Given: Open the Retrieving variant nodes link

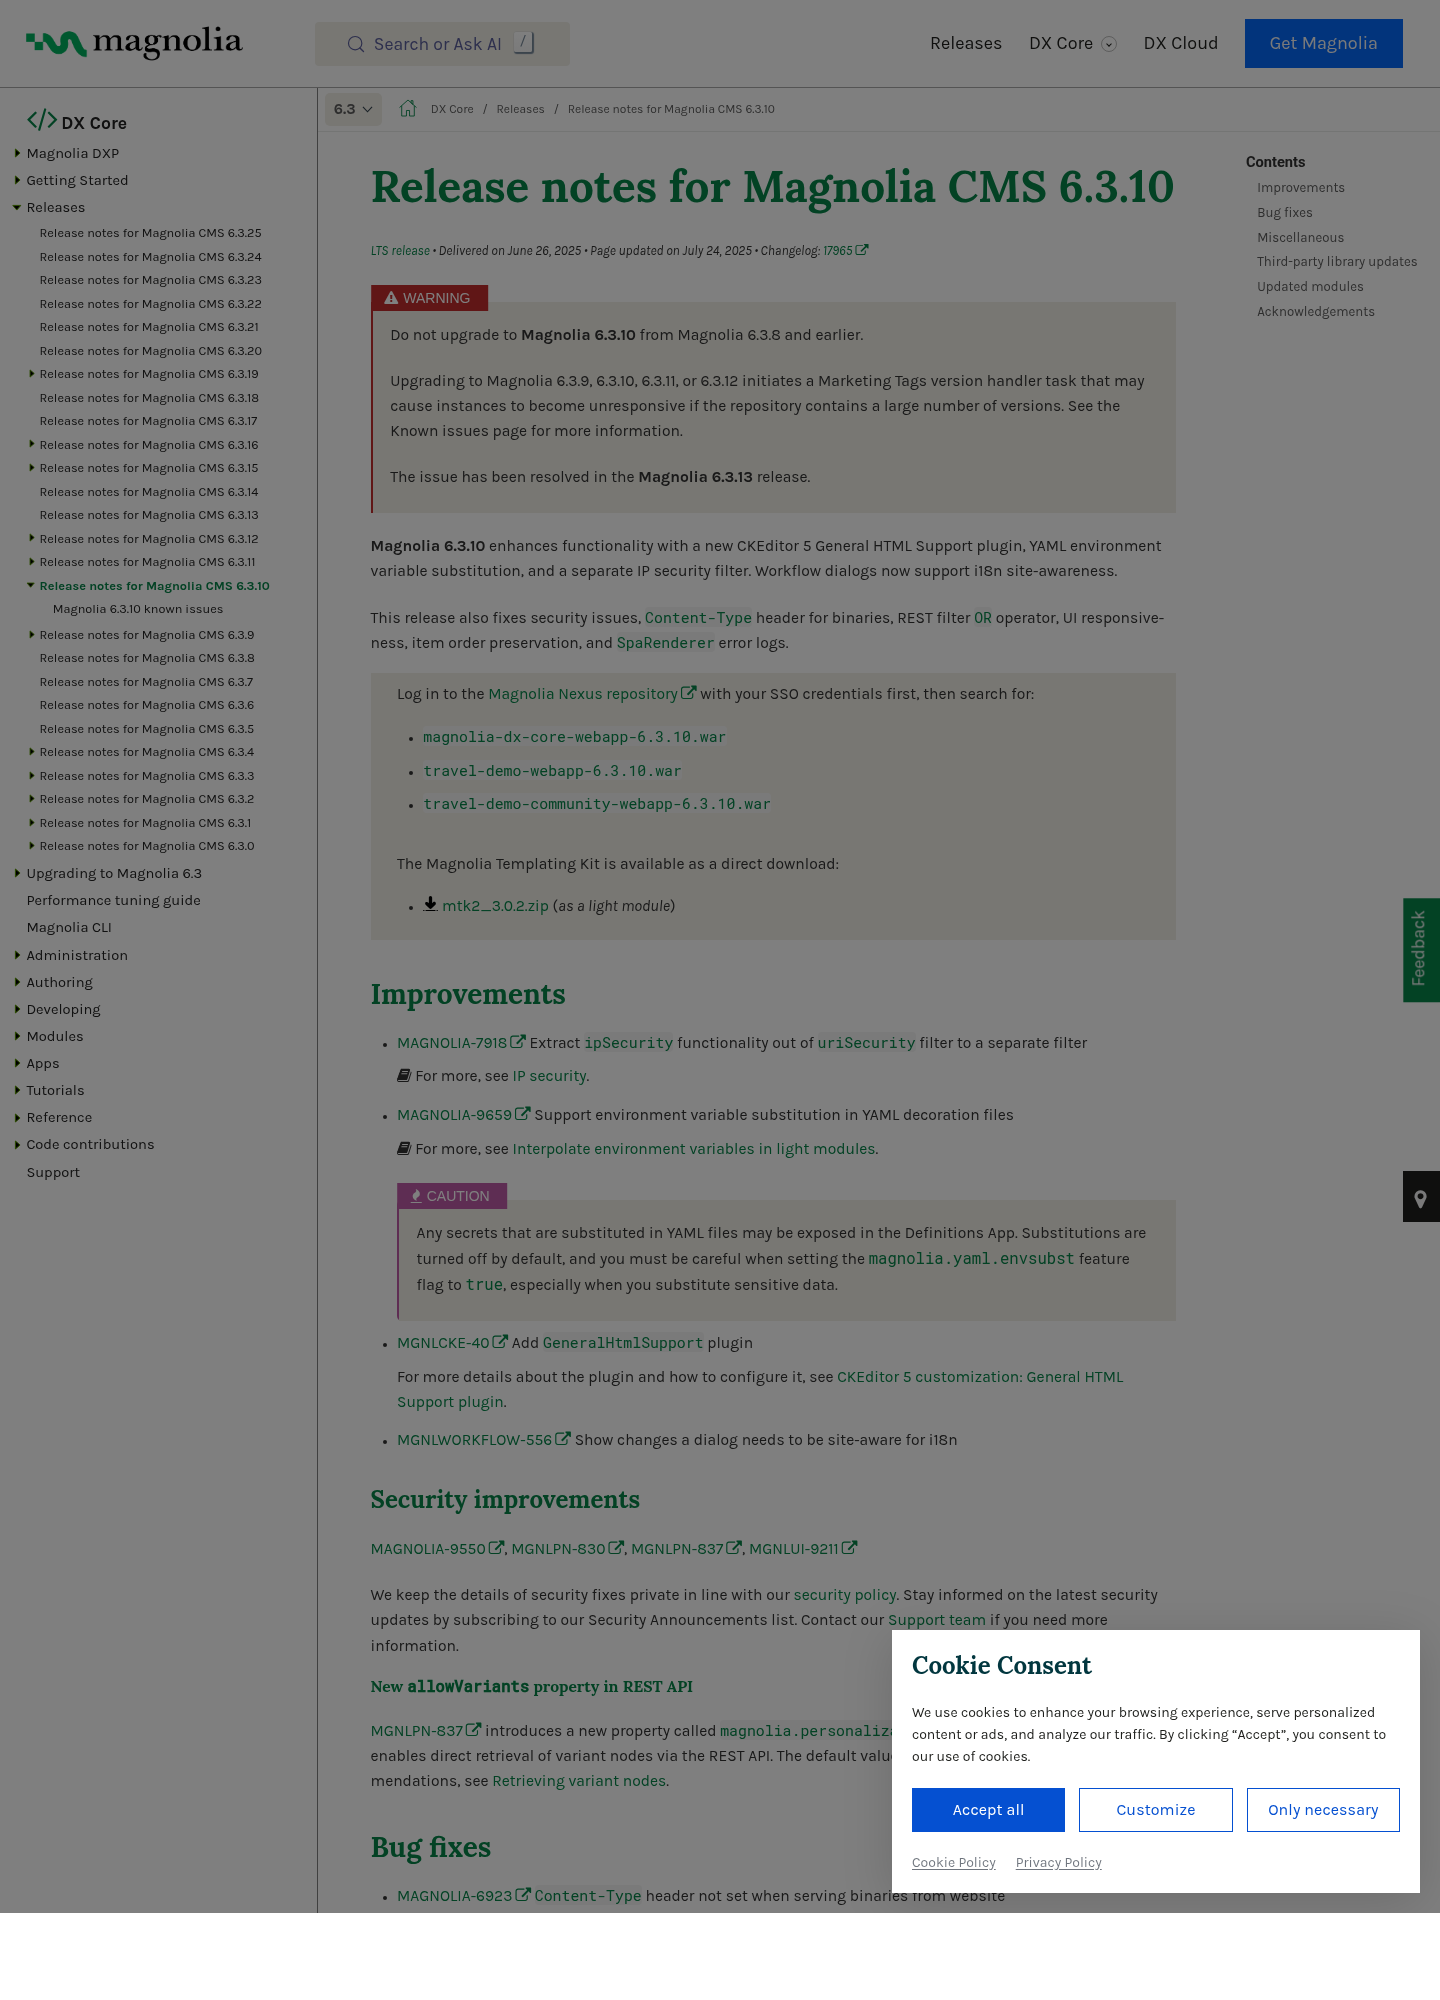Looking at the screenshot, I should [579, 1781].
